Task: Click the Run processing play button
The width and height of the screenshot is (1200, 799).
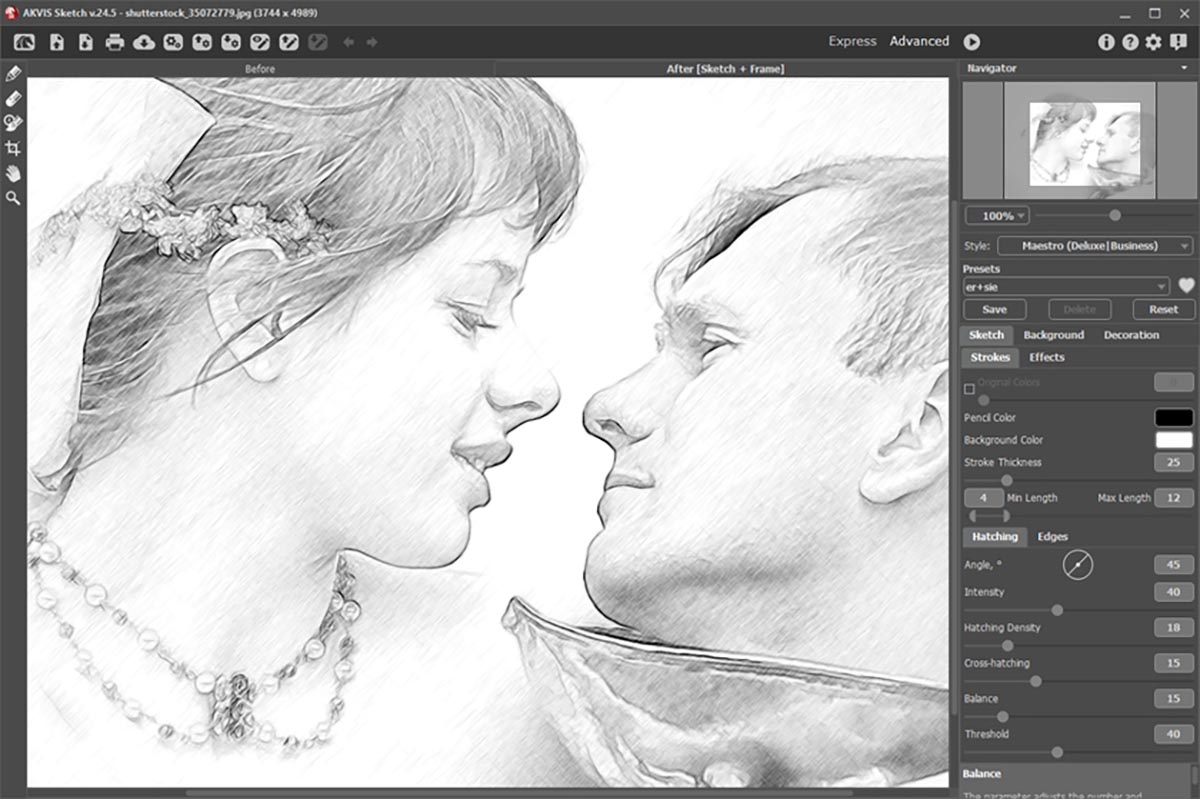Action: coord(971,42)
